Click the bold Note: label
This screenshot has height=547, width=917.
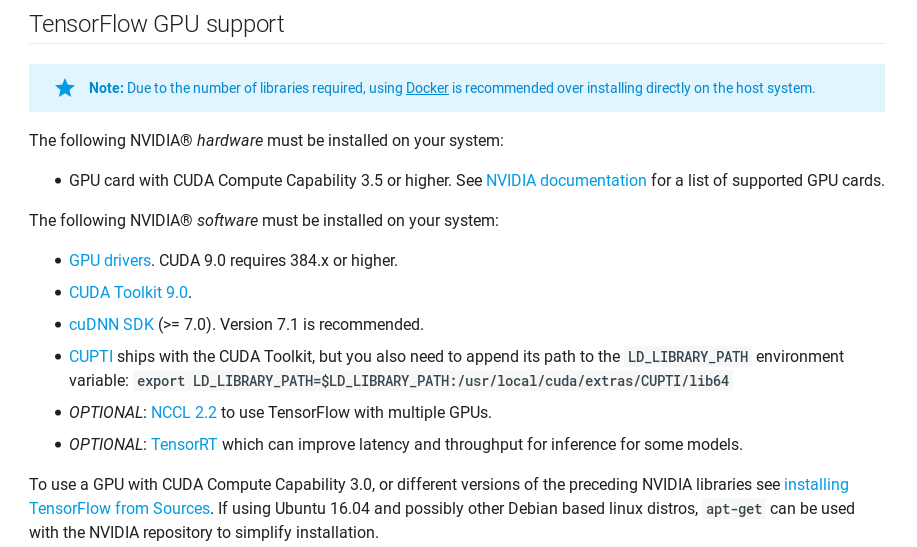[x=106, y=88]
